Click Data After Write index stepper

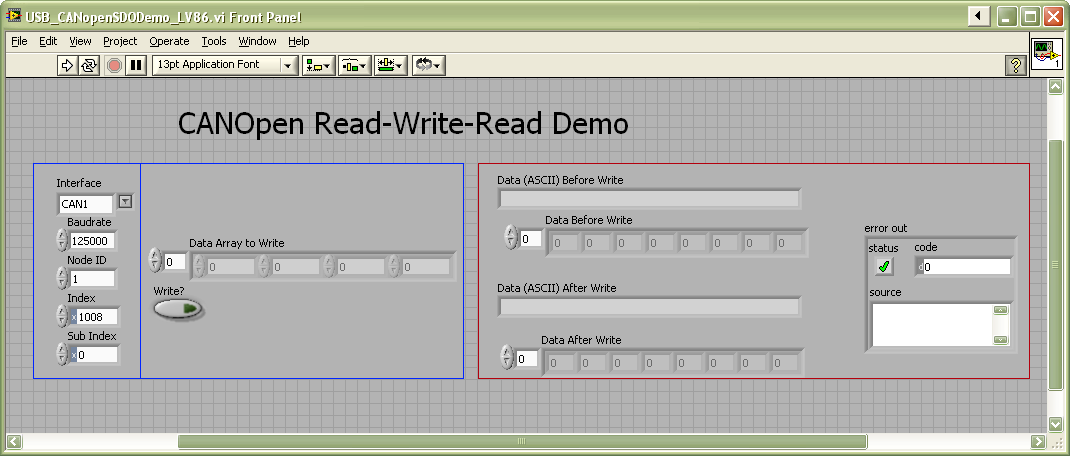507,358
